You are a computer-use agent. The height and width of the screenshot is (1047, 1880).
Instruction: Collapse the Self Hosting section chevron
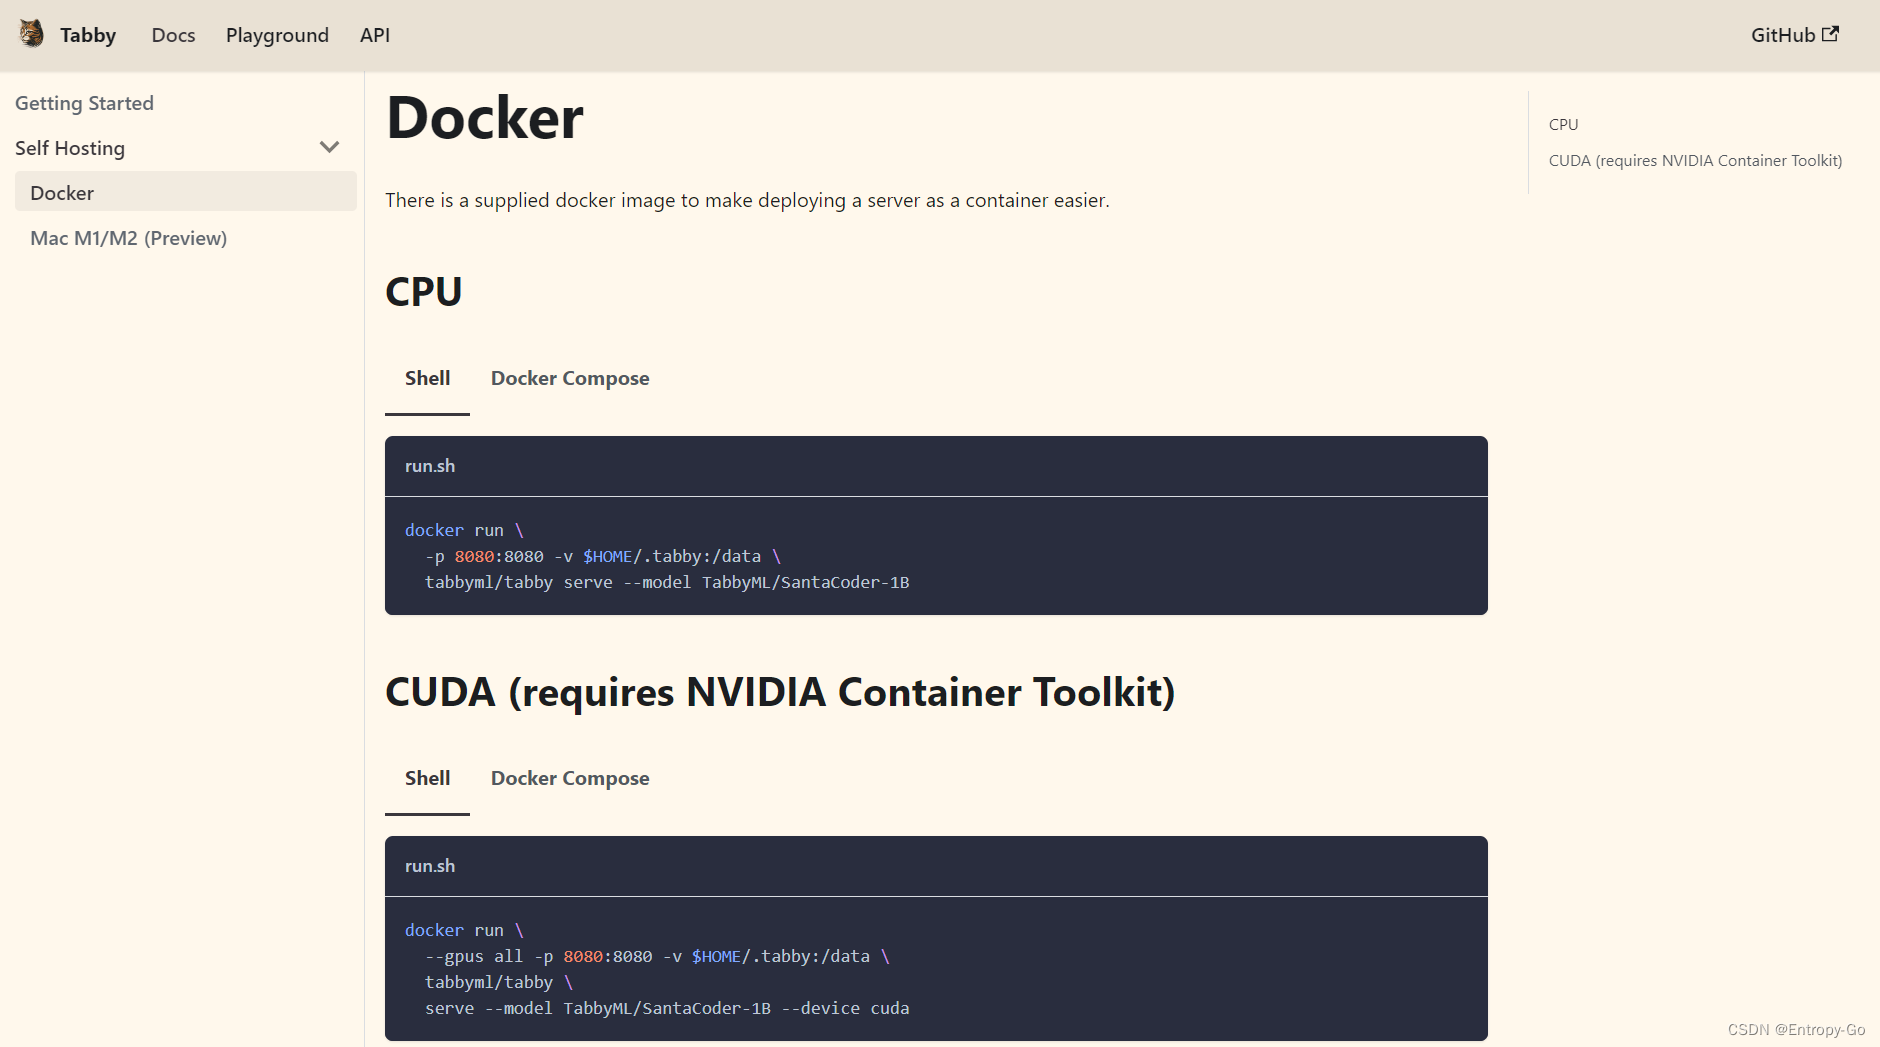click(x=330, y=146)
